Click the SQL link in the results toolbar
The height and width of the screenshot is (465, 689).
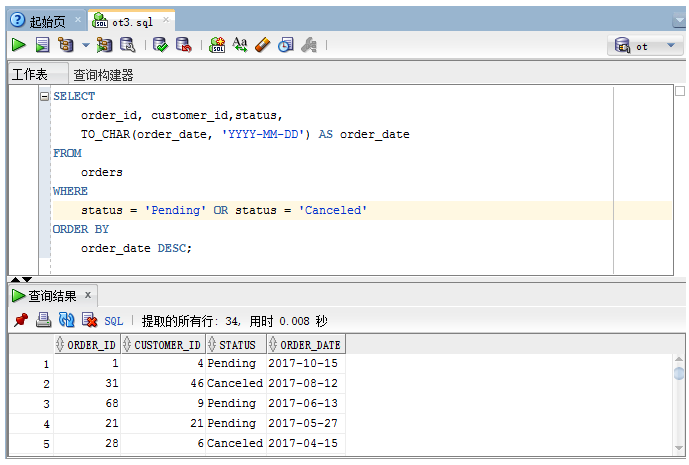coord(113,321)
